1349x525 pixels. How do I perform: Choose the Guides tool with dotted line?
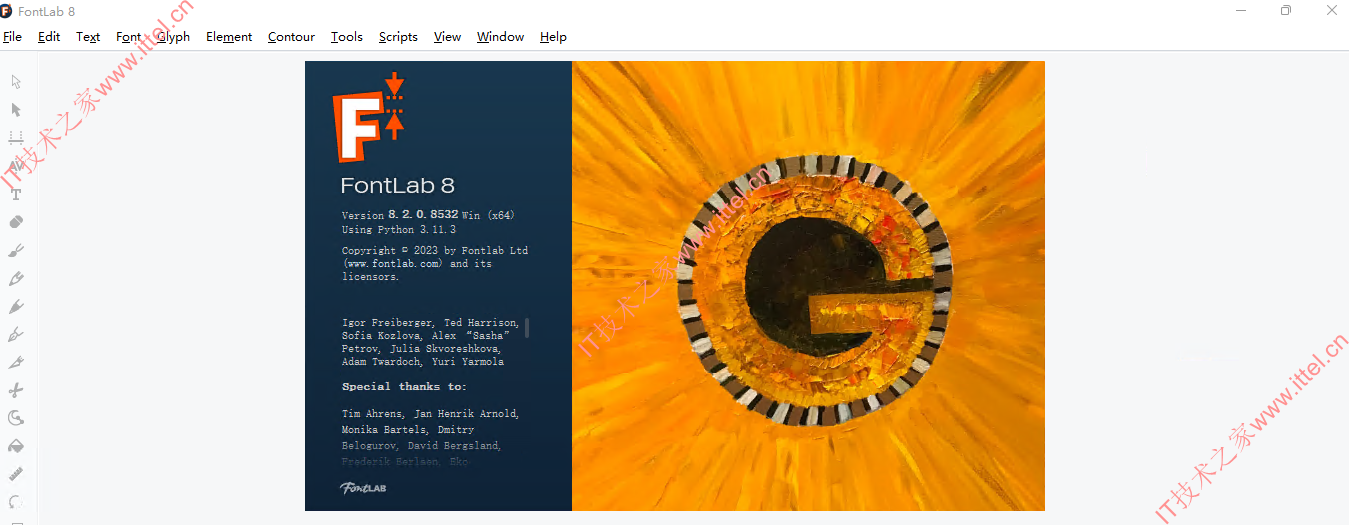point(16,137)
